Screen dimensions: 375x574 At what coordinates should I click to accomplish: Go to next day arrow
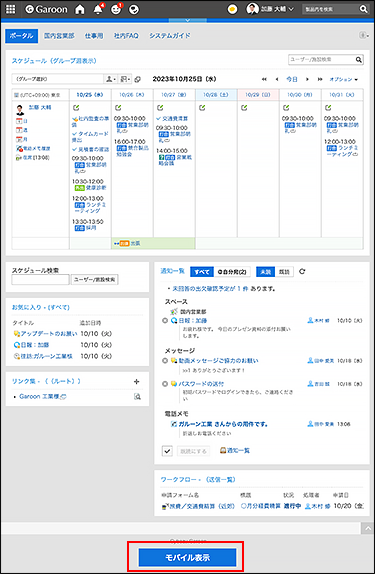point(307,79)
